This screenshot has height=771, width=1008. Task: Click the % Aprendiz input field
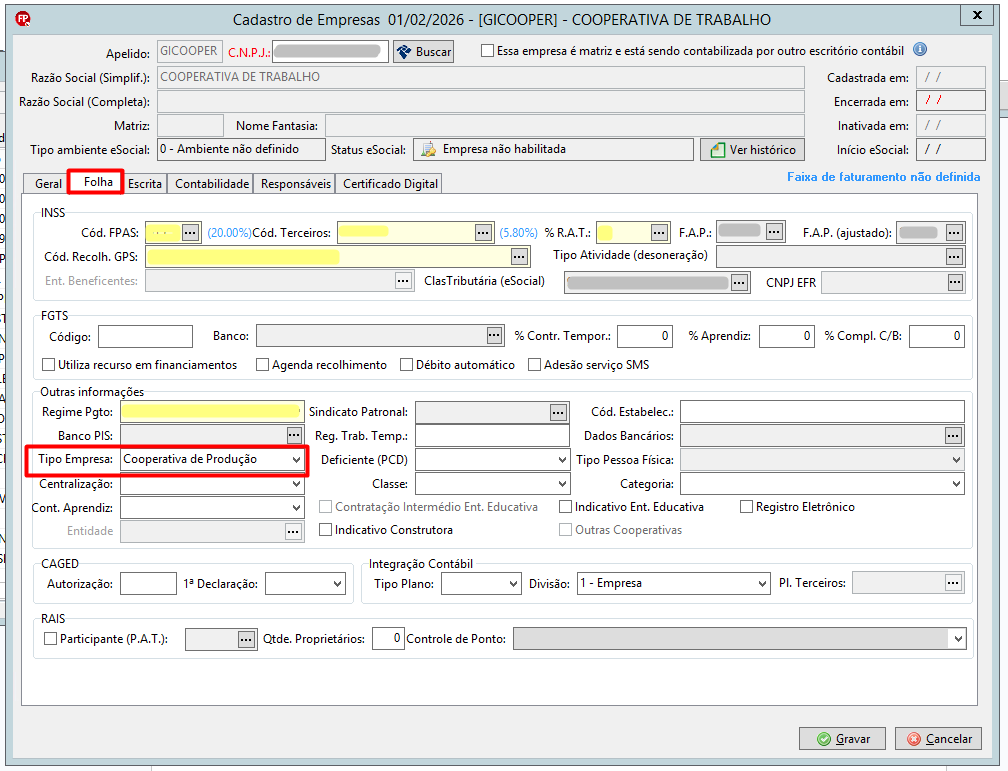coord(787,336)
